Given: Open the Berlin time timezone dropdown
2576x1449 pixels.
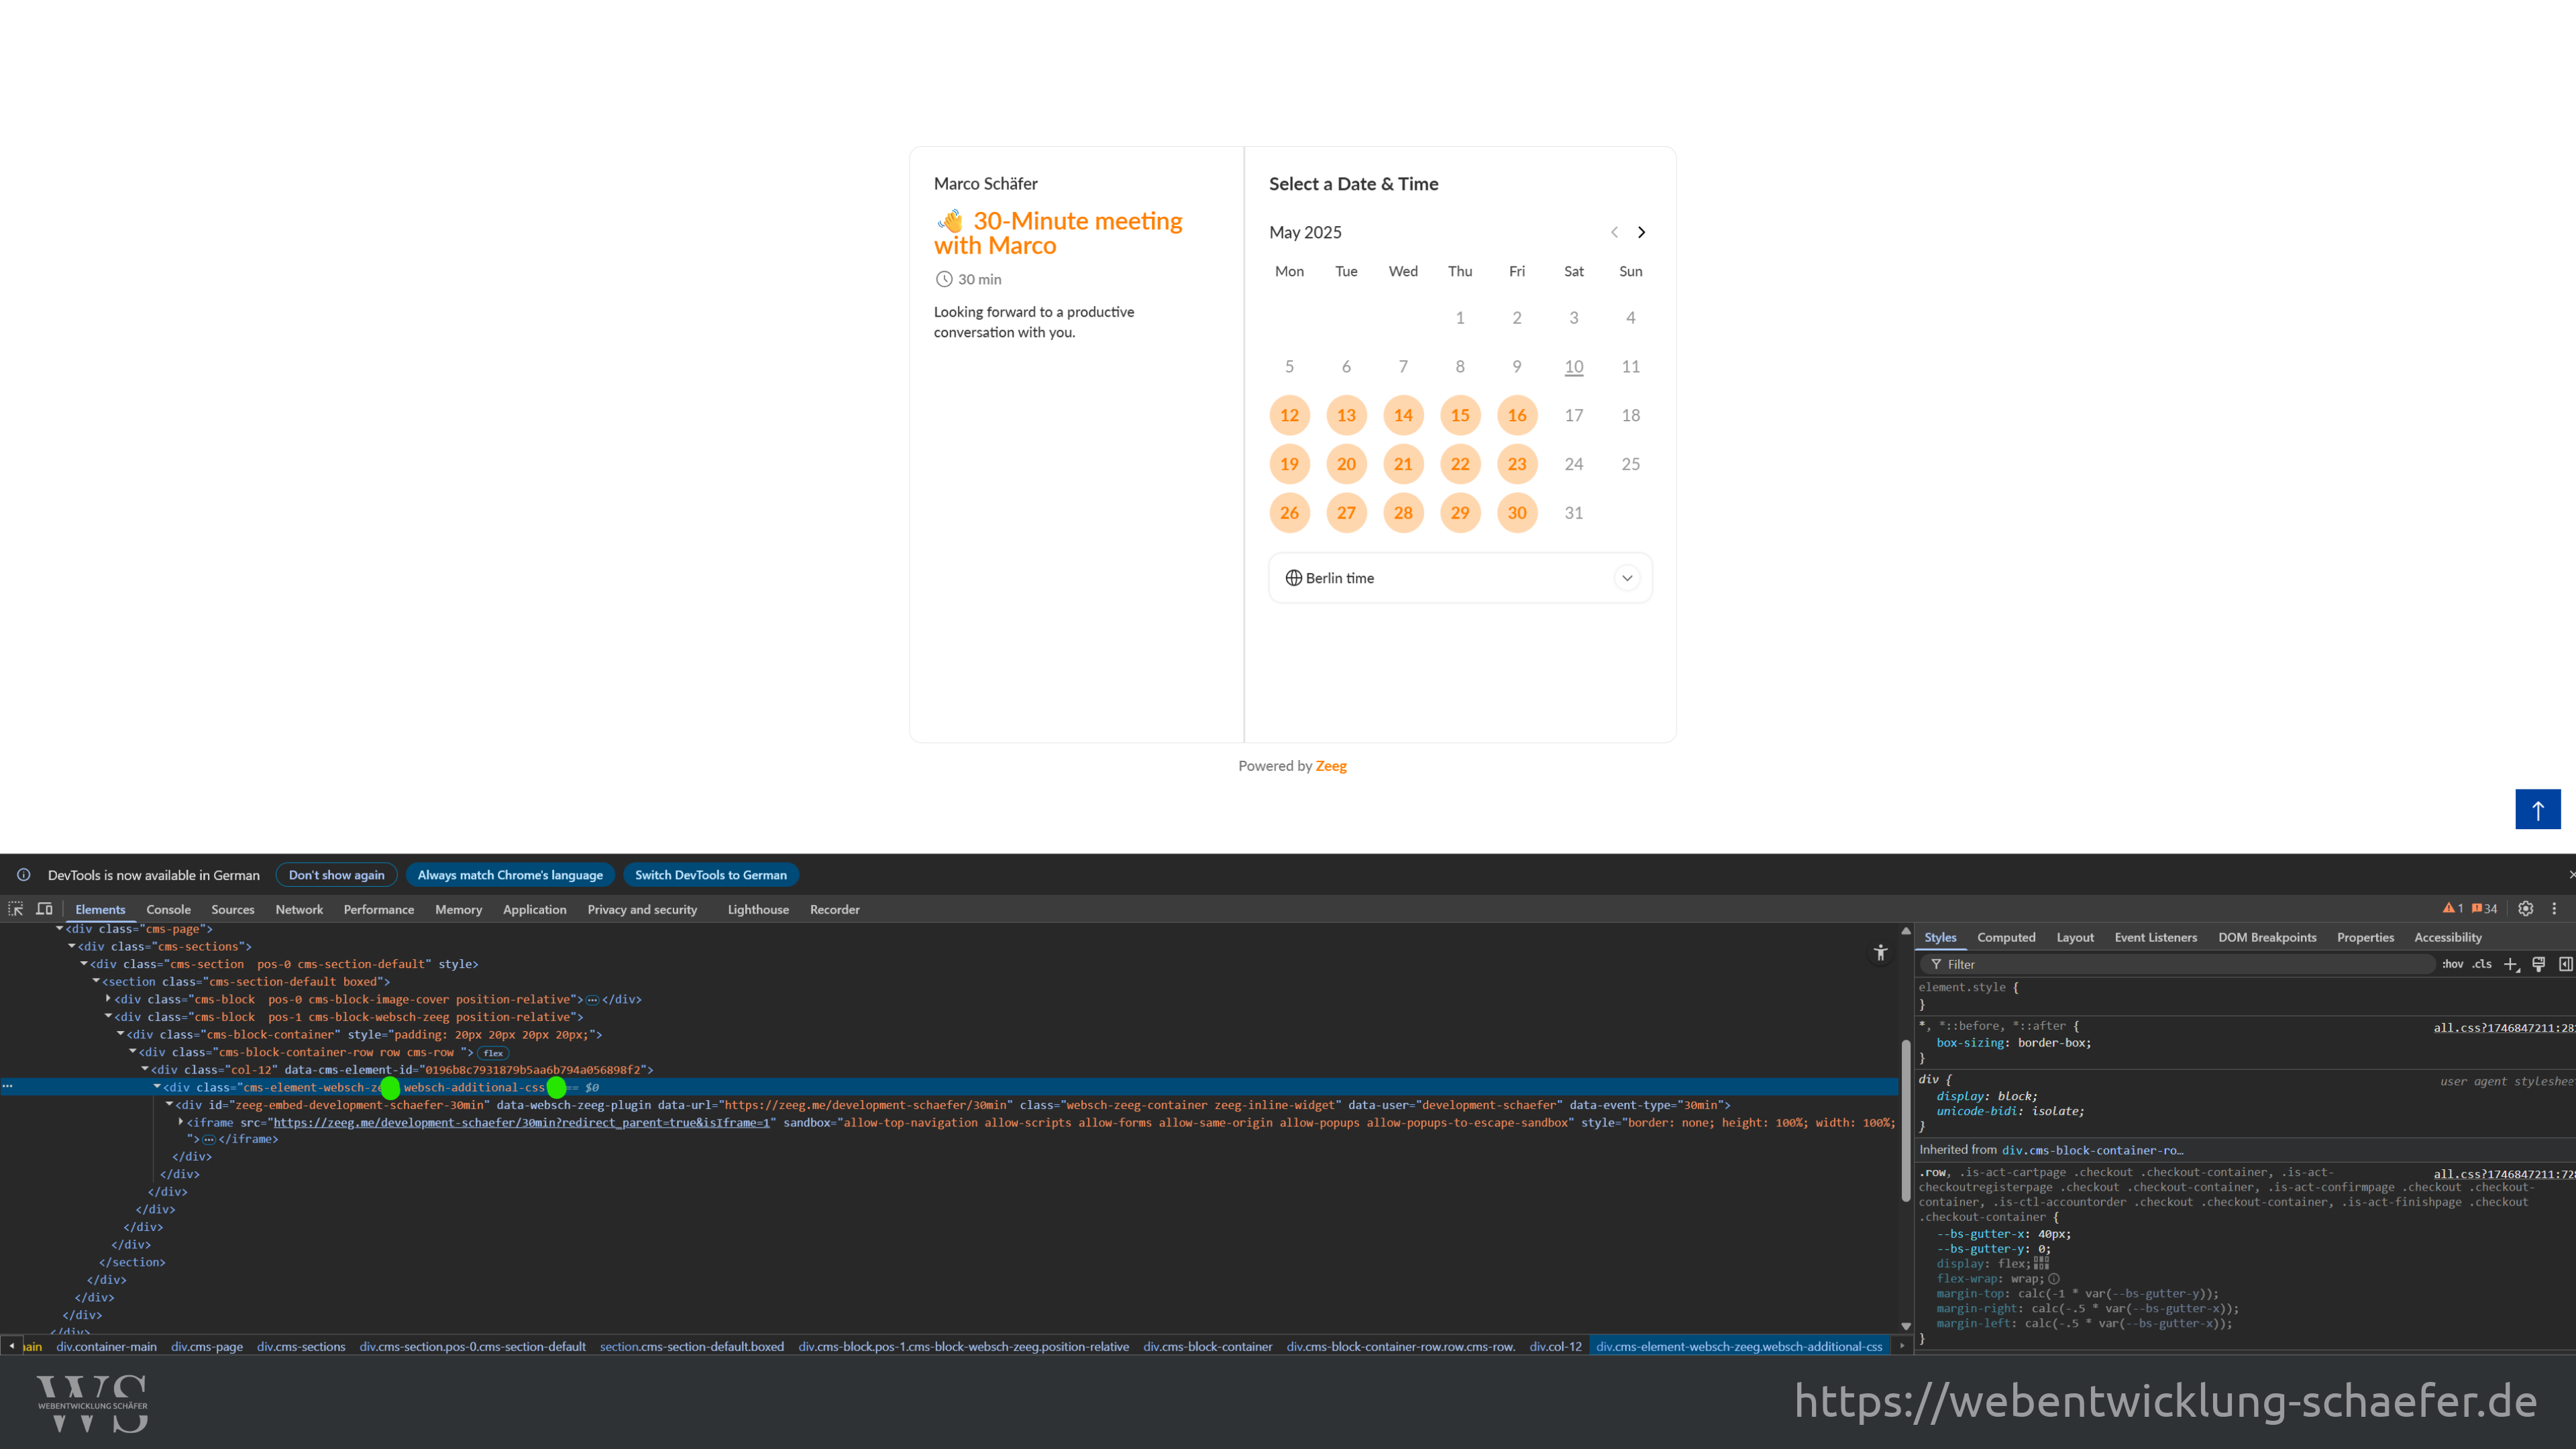Looking at the screenshot, I should (1460, 578).
